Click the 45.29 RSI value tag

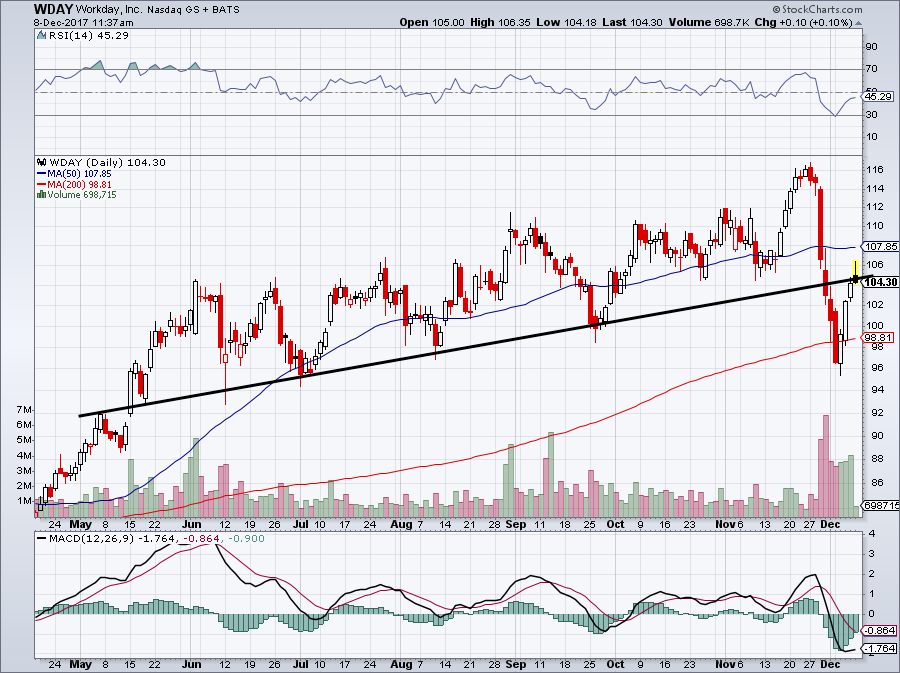[878, 96]
